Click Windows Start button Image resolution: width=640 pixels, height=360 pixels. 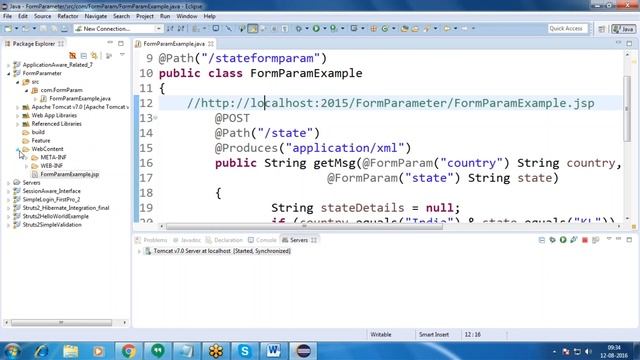pos(12,351)
